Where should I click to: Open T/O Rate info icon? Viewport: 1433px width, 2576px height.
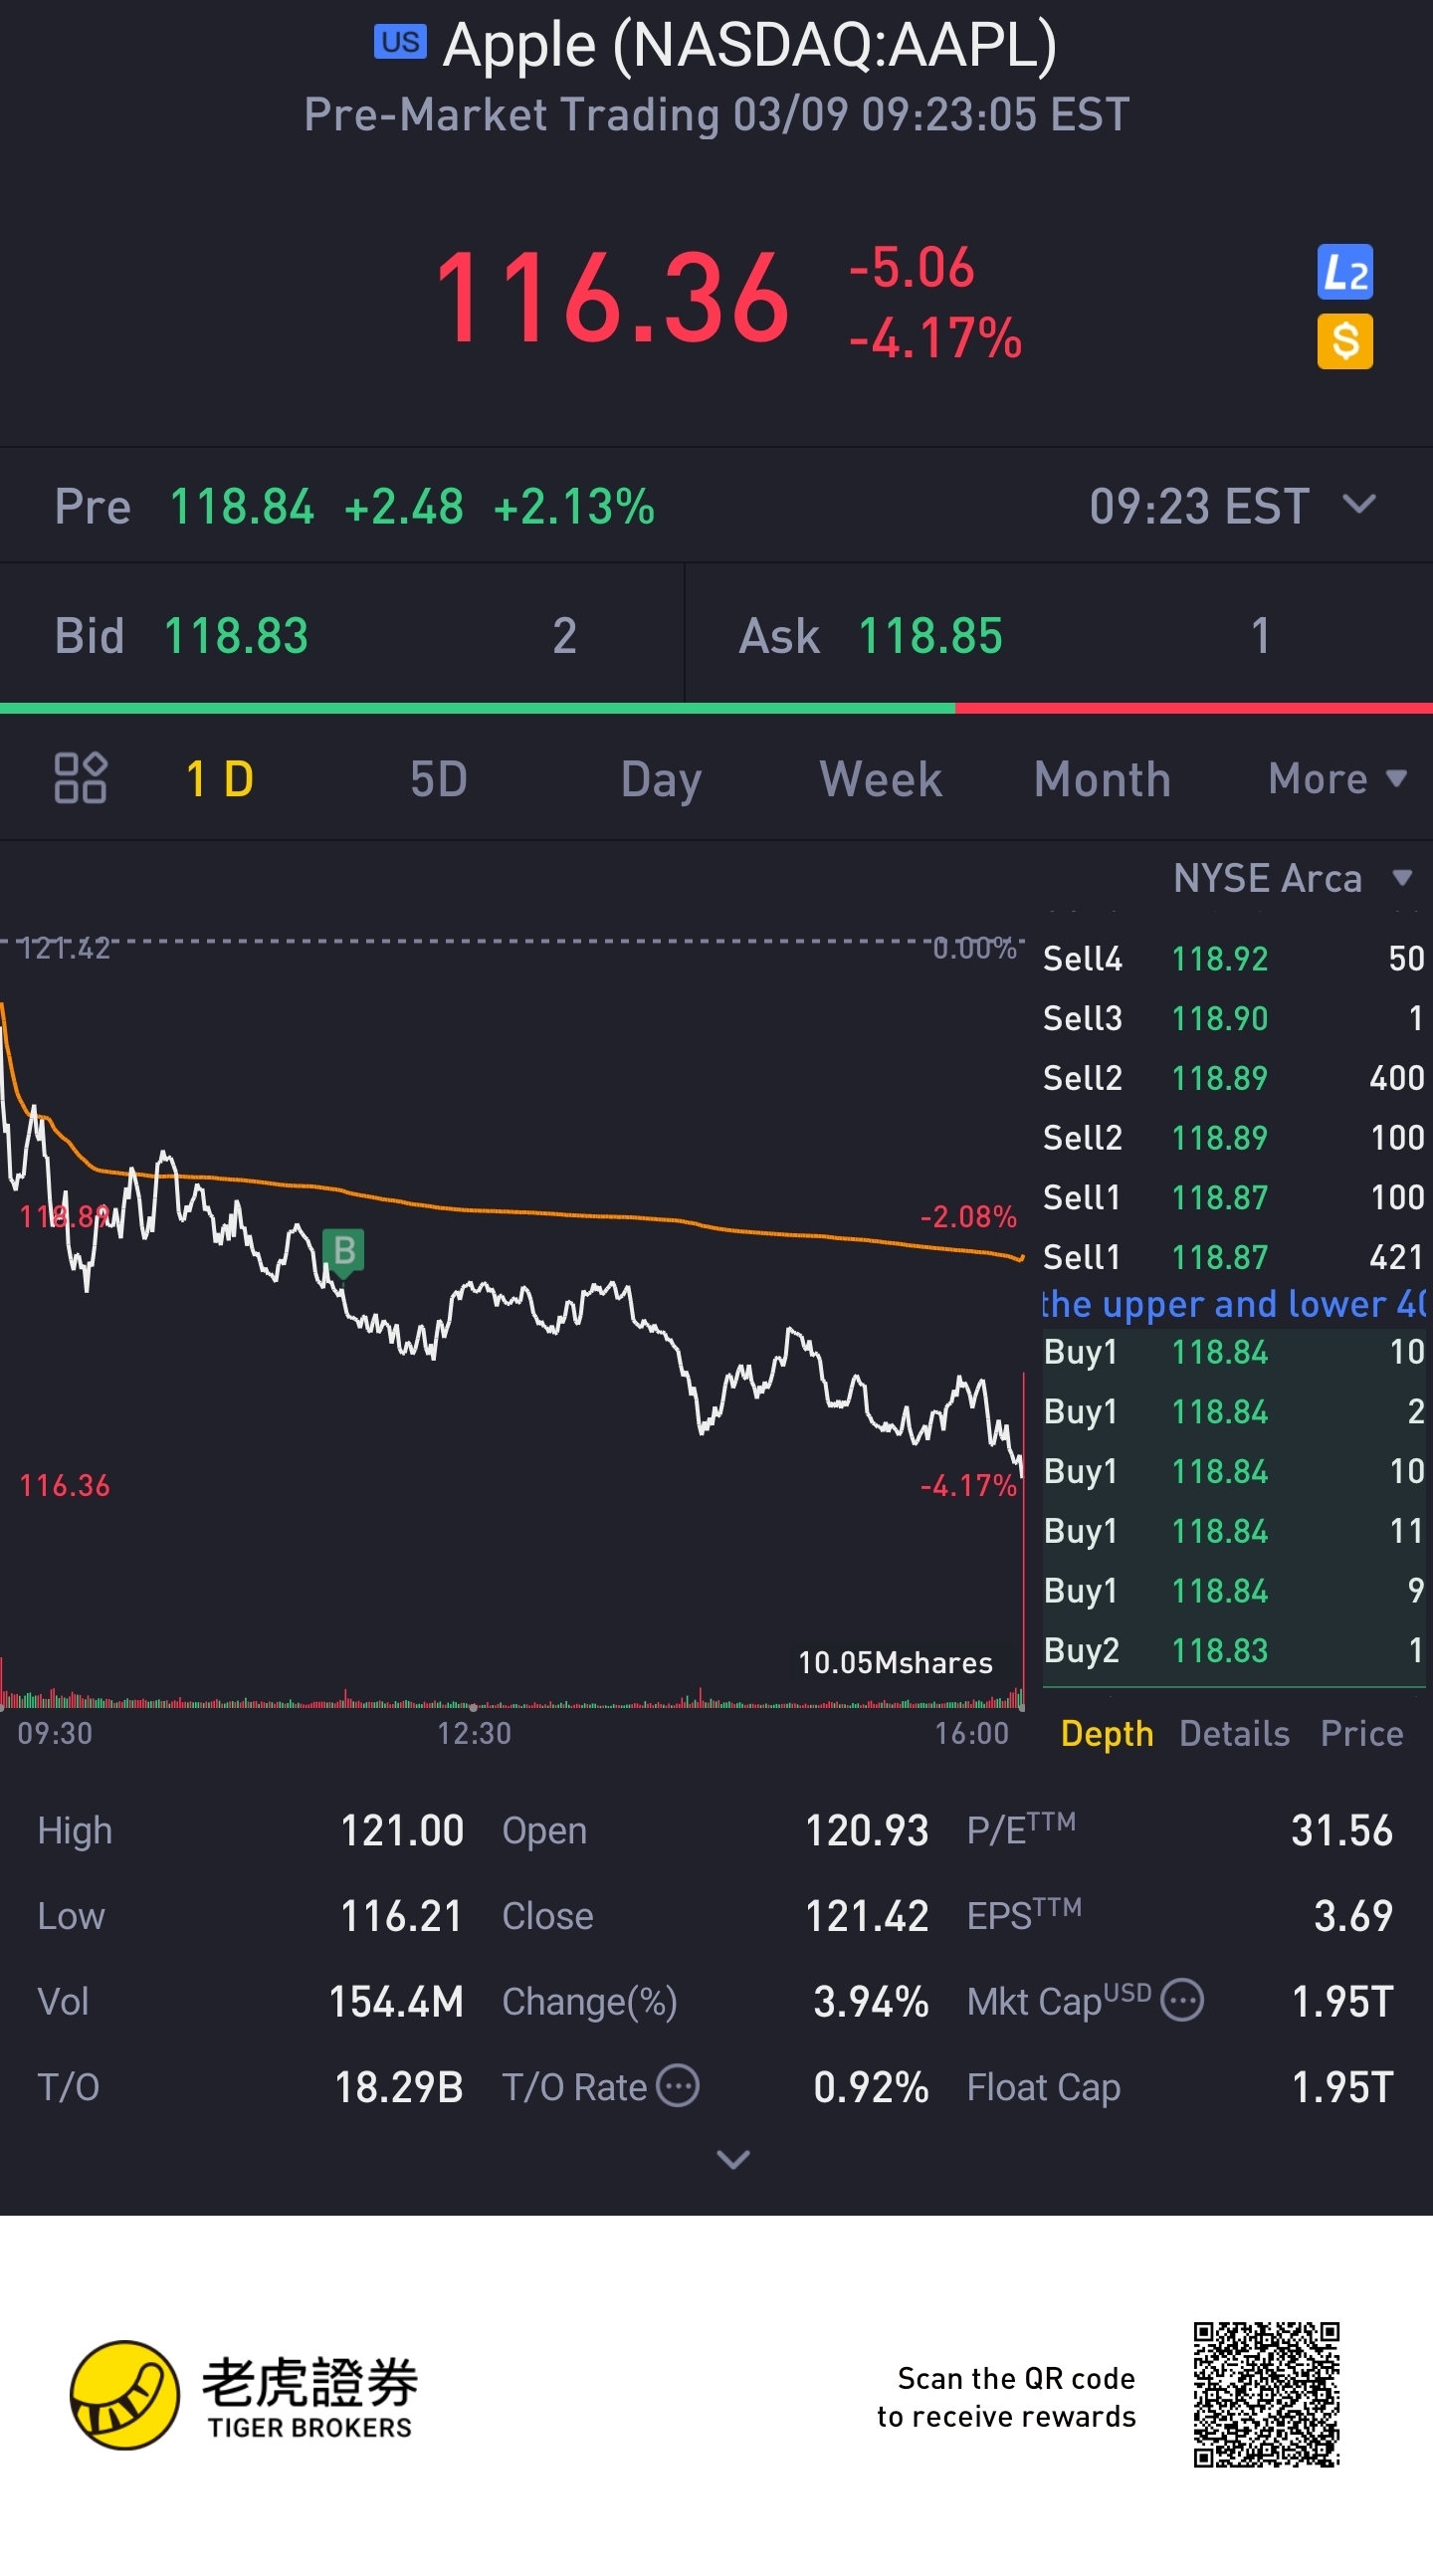(x=678, y=2086)
